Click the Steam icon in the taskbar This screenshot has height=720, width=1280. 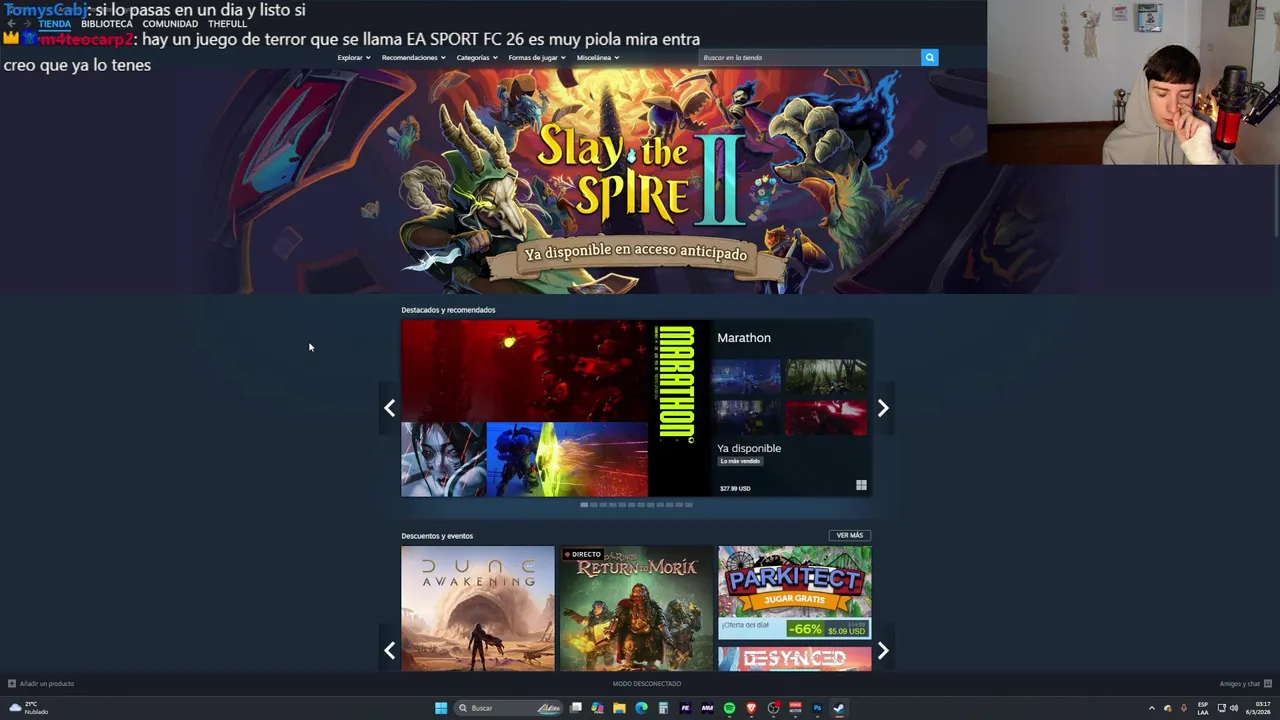839,708
